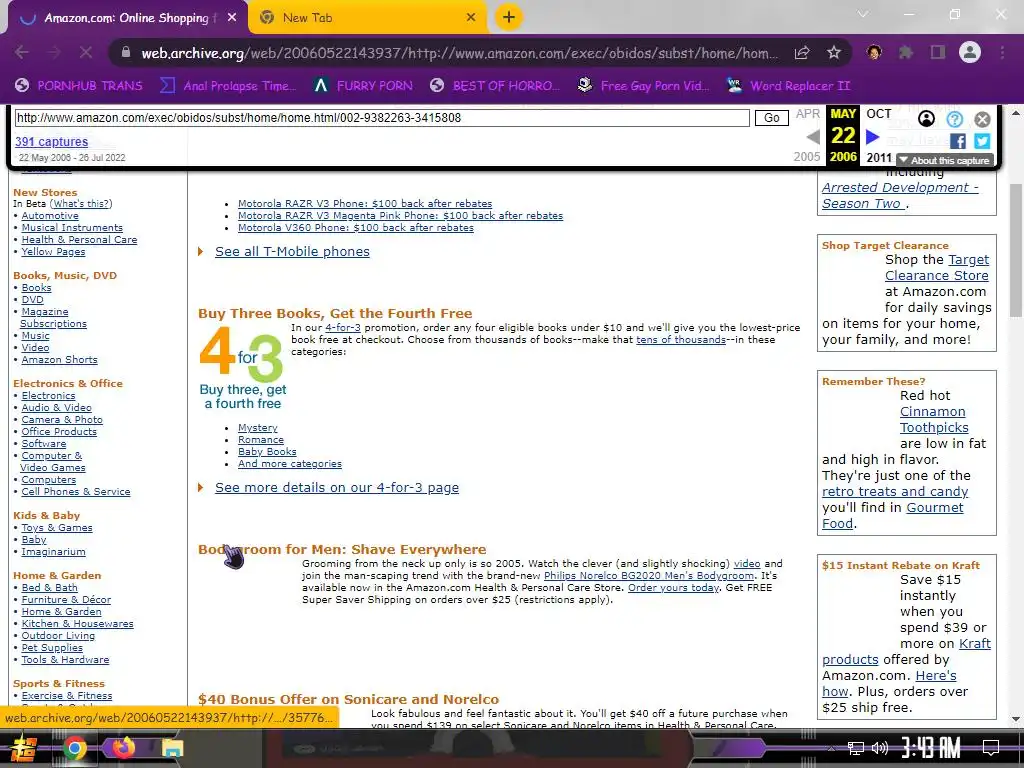The width and height of the screenshot is (1024, 768).
Task: Open File Explorer from the taskbar
Action: coord(172,748)
